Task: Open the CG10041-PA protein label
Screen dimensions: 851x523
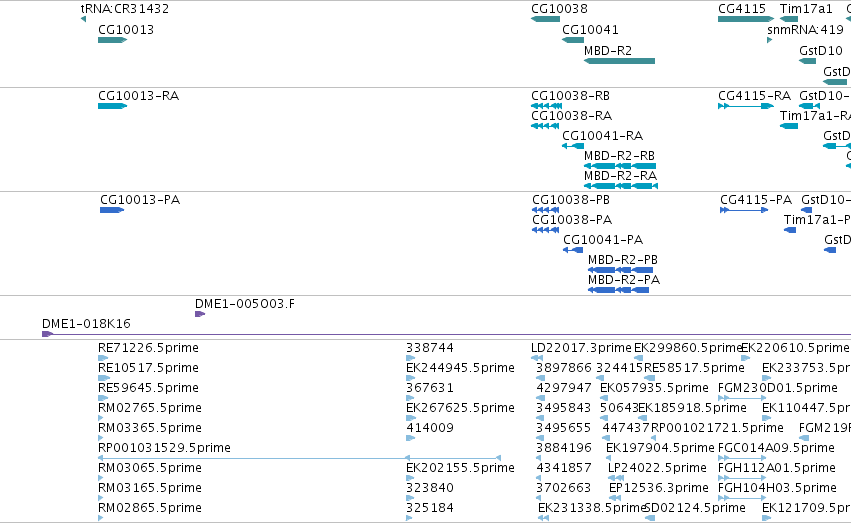Action: coord(603,240)
